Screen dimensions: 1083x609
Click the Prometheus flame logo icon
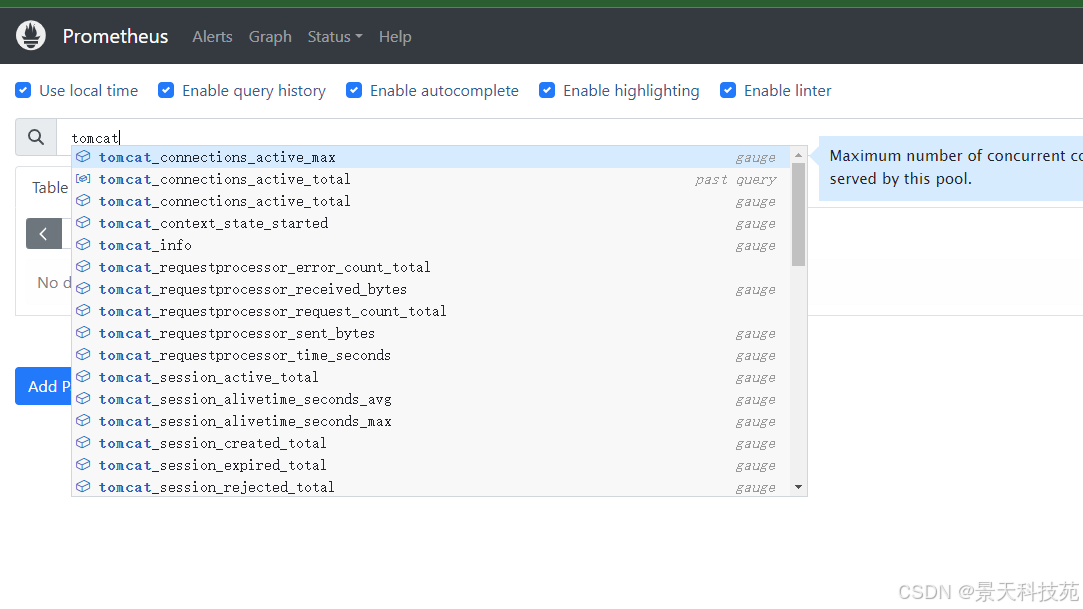(x=31, y=36)
